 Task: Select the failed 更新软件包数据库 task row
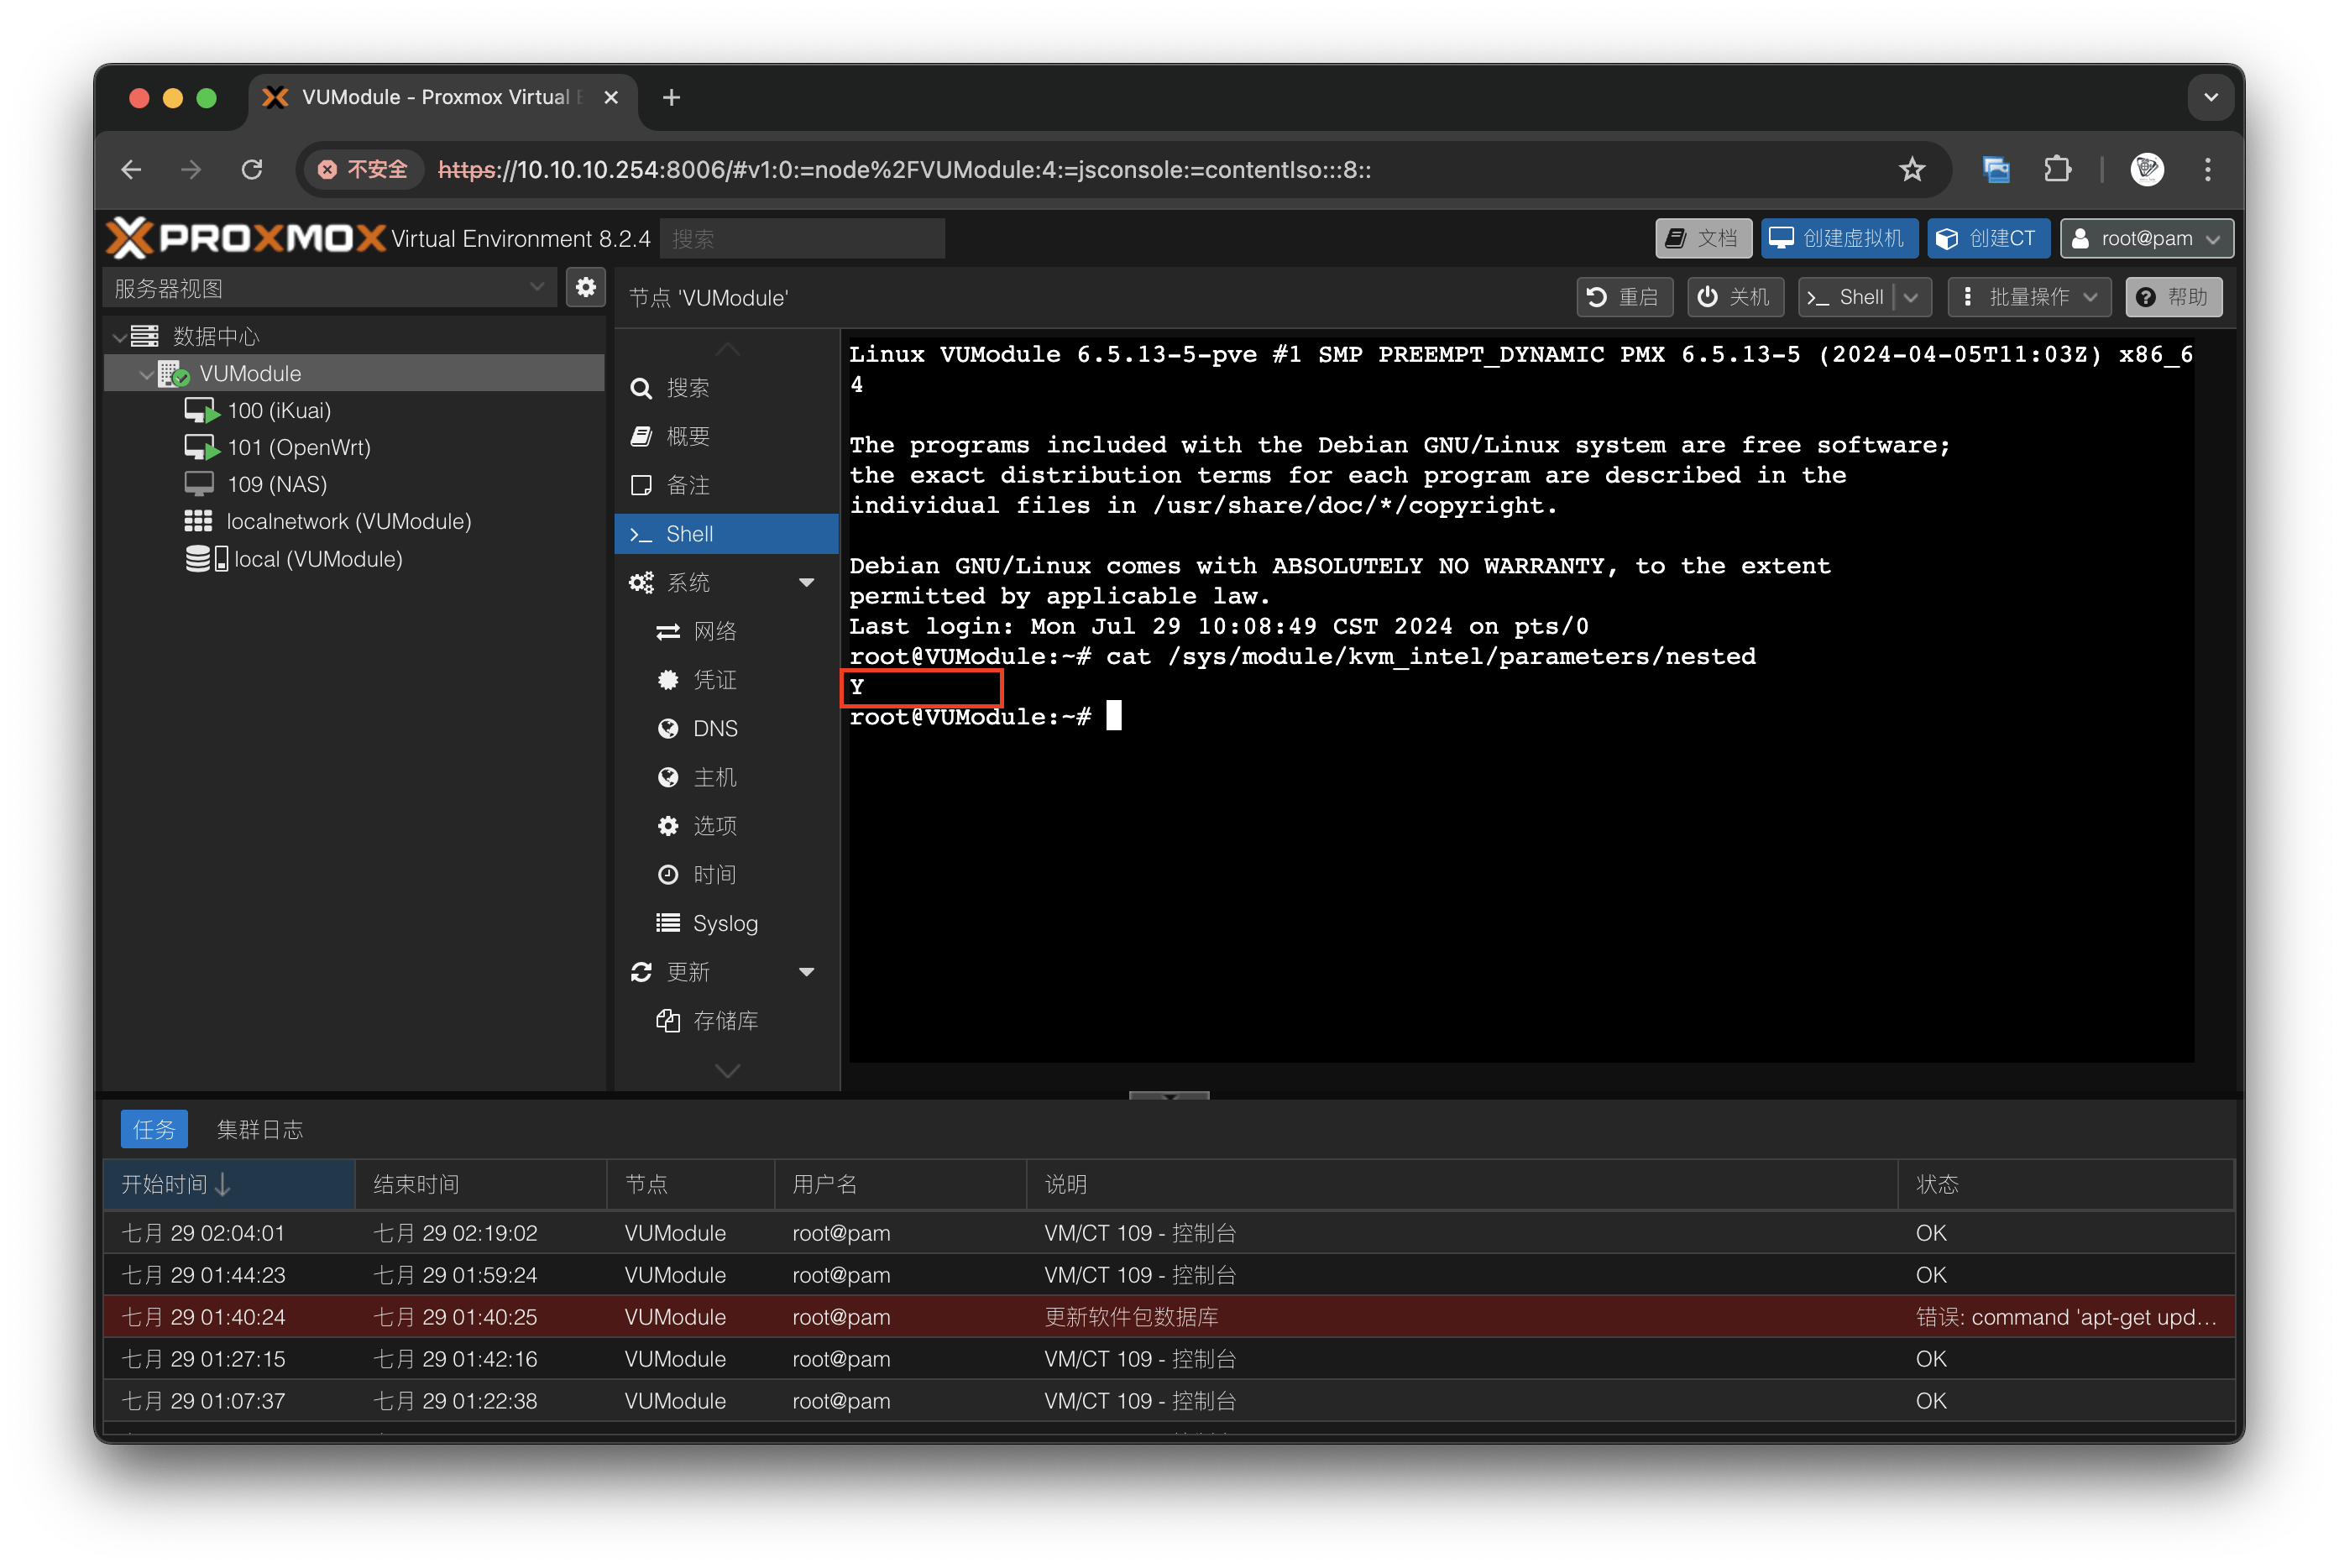pos(1169,1317)
